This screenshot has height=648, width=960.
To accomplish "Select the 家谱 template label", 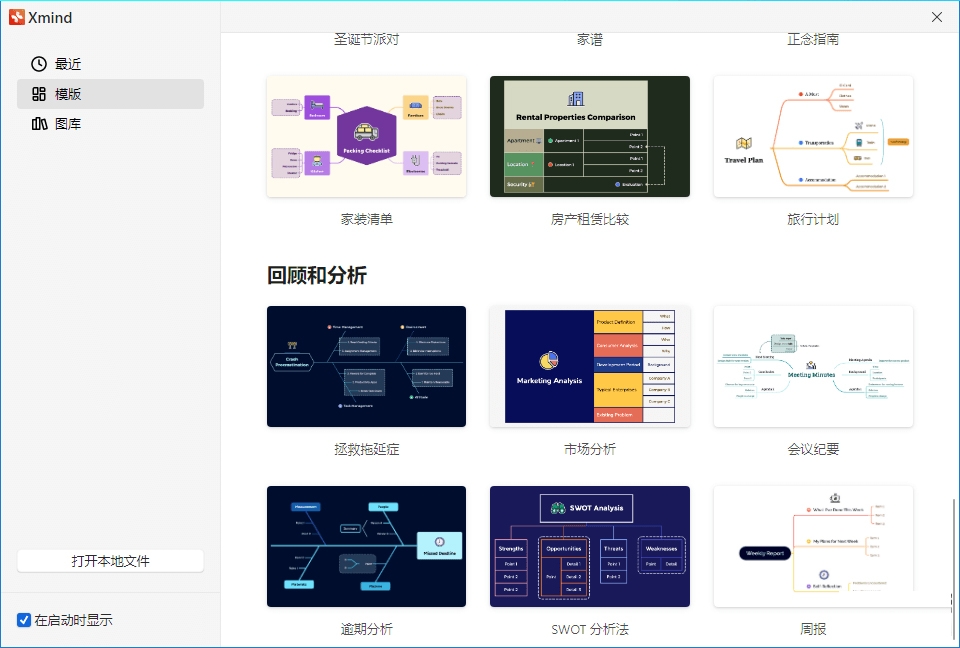I will (x=589, y=39).
